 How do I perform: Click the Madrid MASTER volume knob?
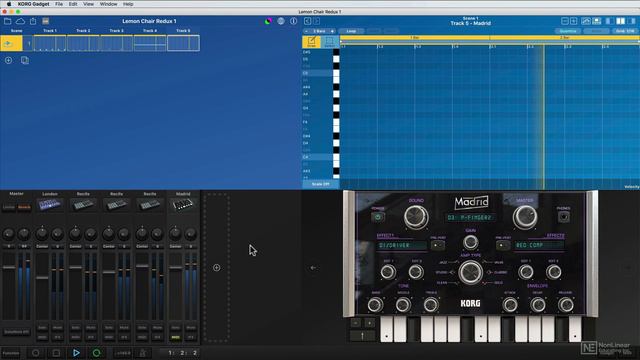[x=525, y=217]
